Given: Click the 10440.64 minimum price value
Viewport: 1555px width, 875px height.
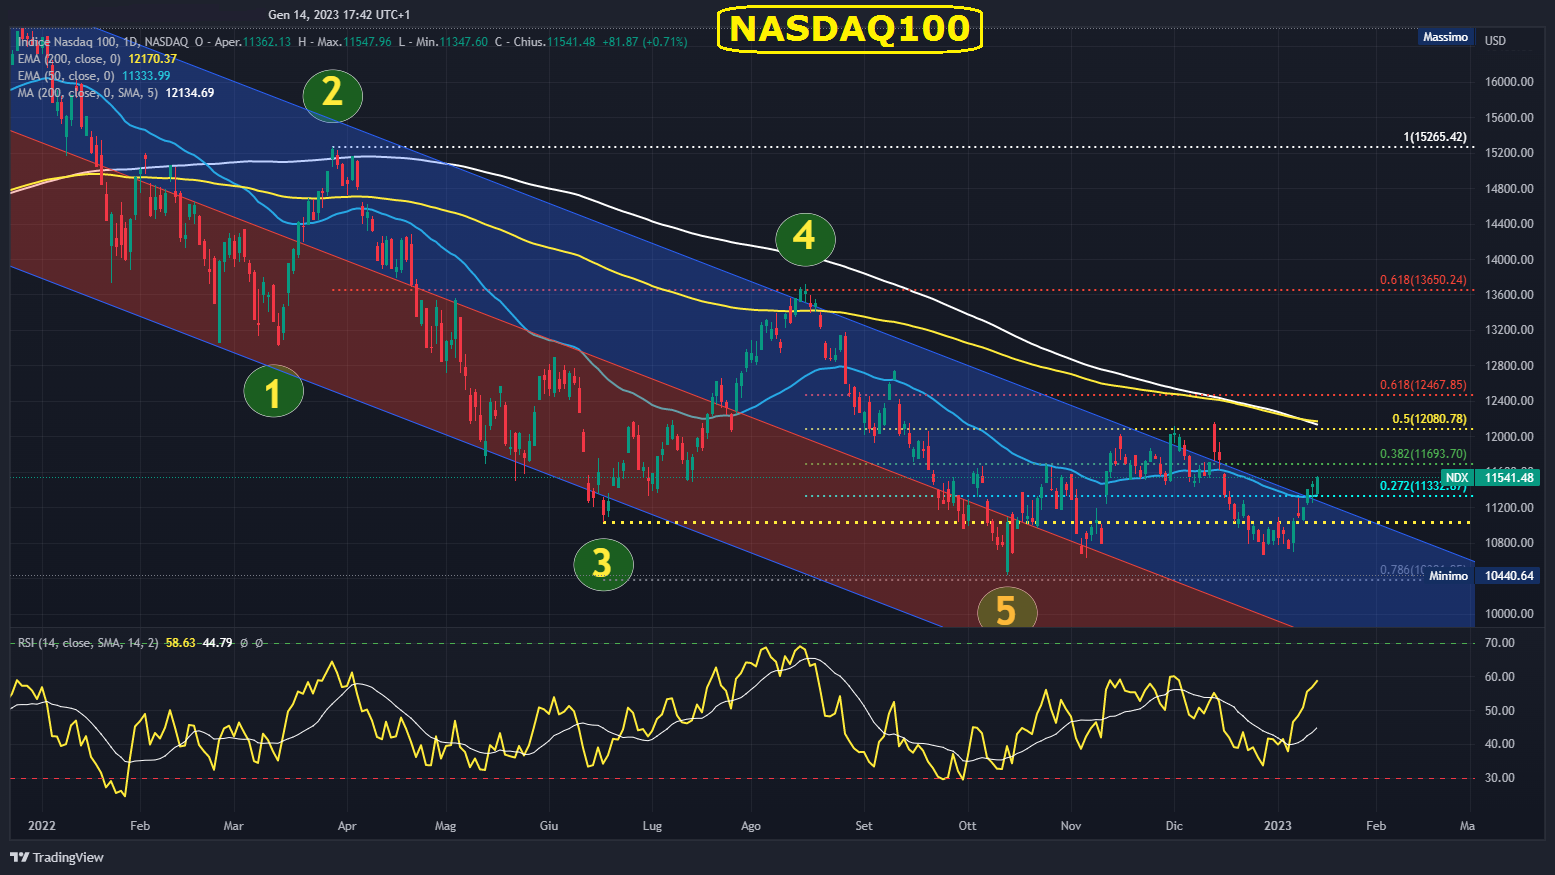Looking at the screenshot, I should [x=1509, y=576].
